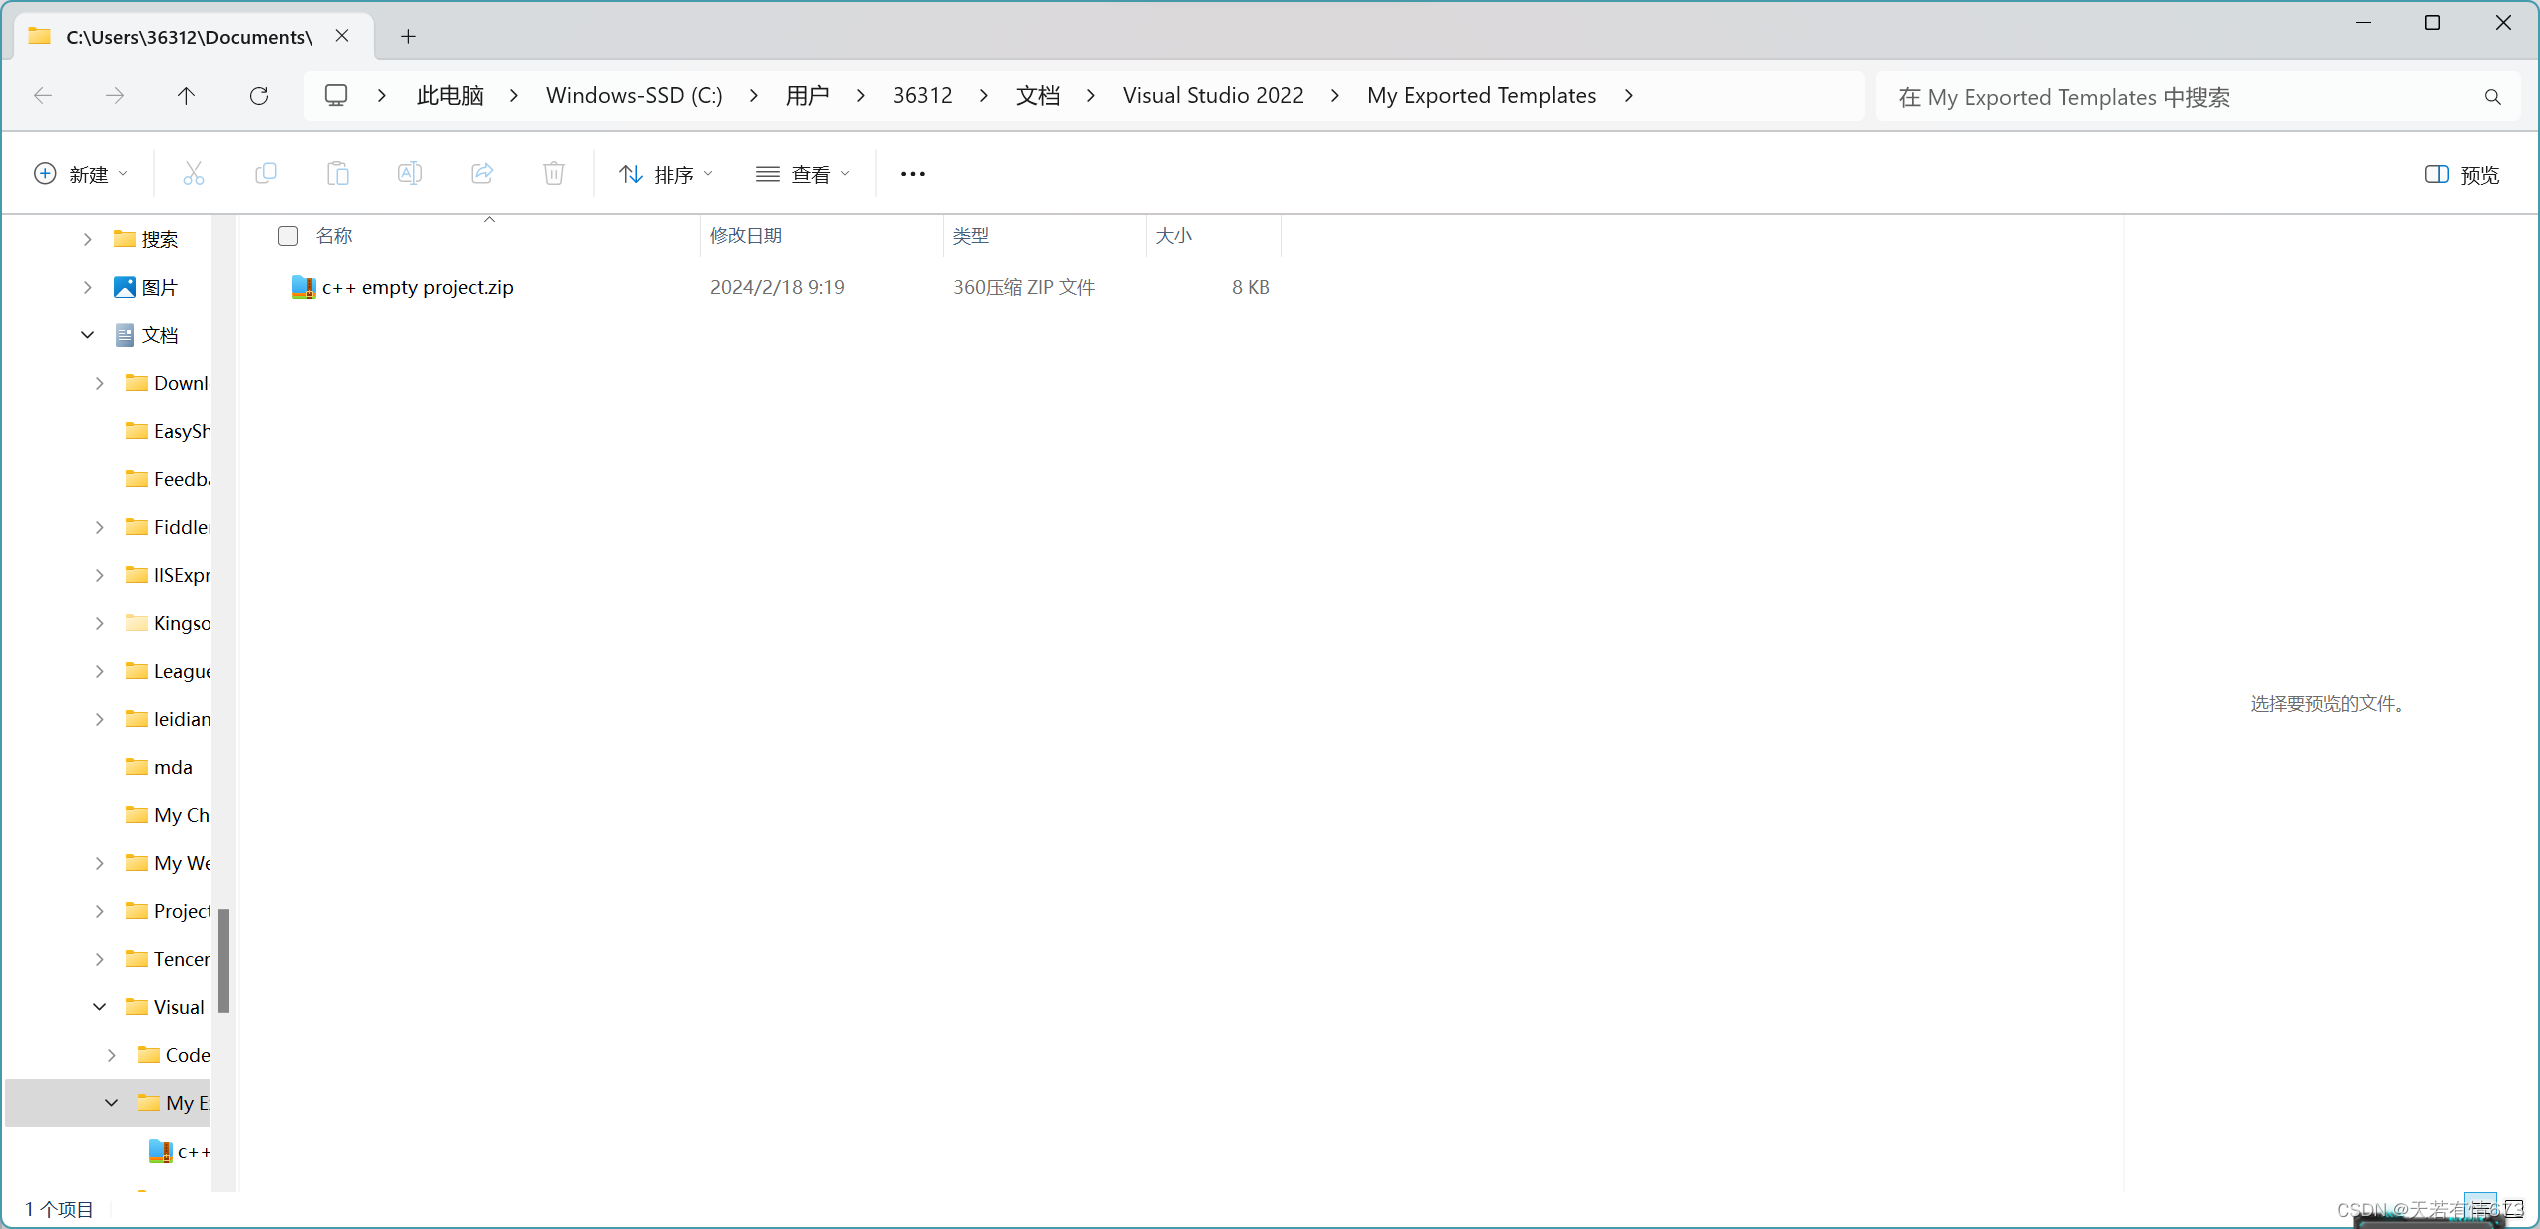Click the Delete trash can icon

554,174
